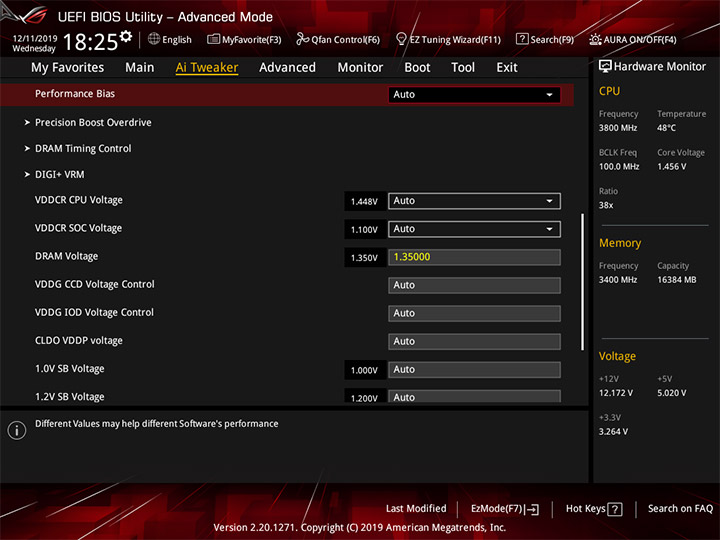
Task: Click the 18:25 clock time
Action: pos(90,42)
